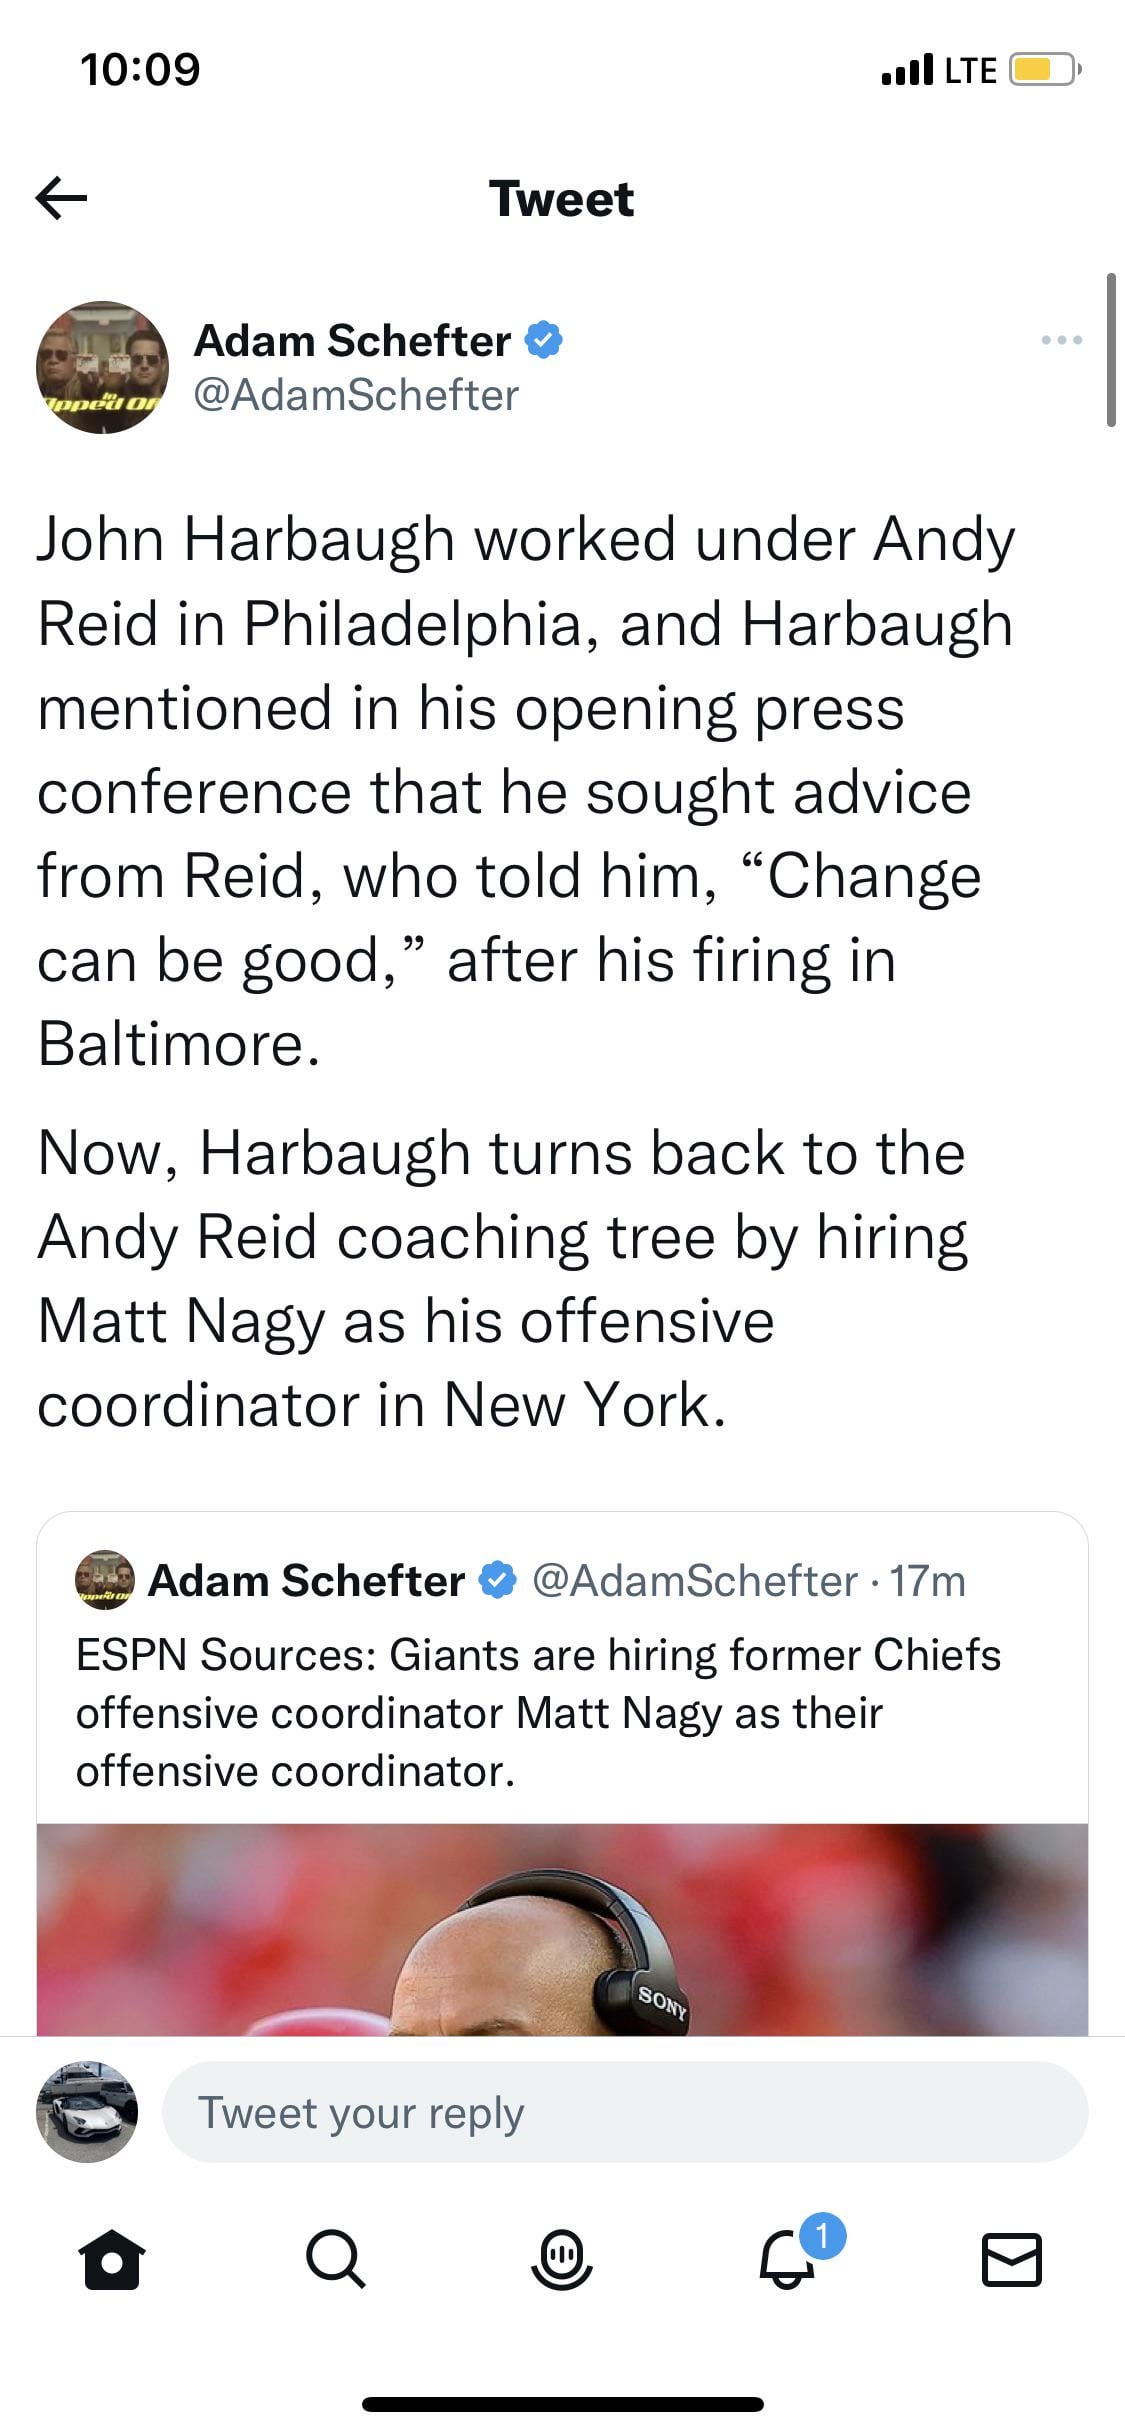Screen dimensions: 1125x2436
Task: Open the Search tab
Action: pyautogui.click(x=336, y=2260)
